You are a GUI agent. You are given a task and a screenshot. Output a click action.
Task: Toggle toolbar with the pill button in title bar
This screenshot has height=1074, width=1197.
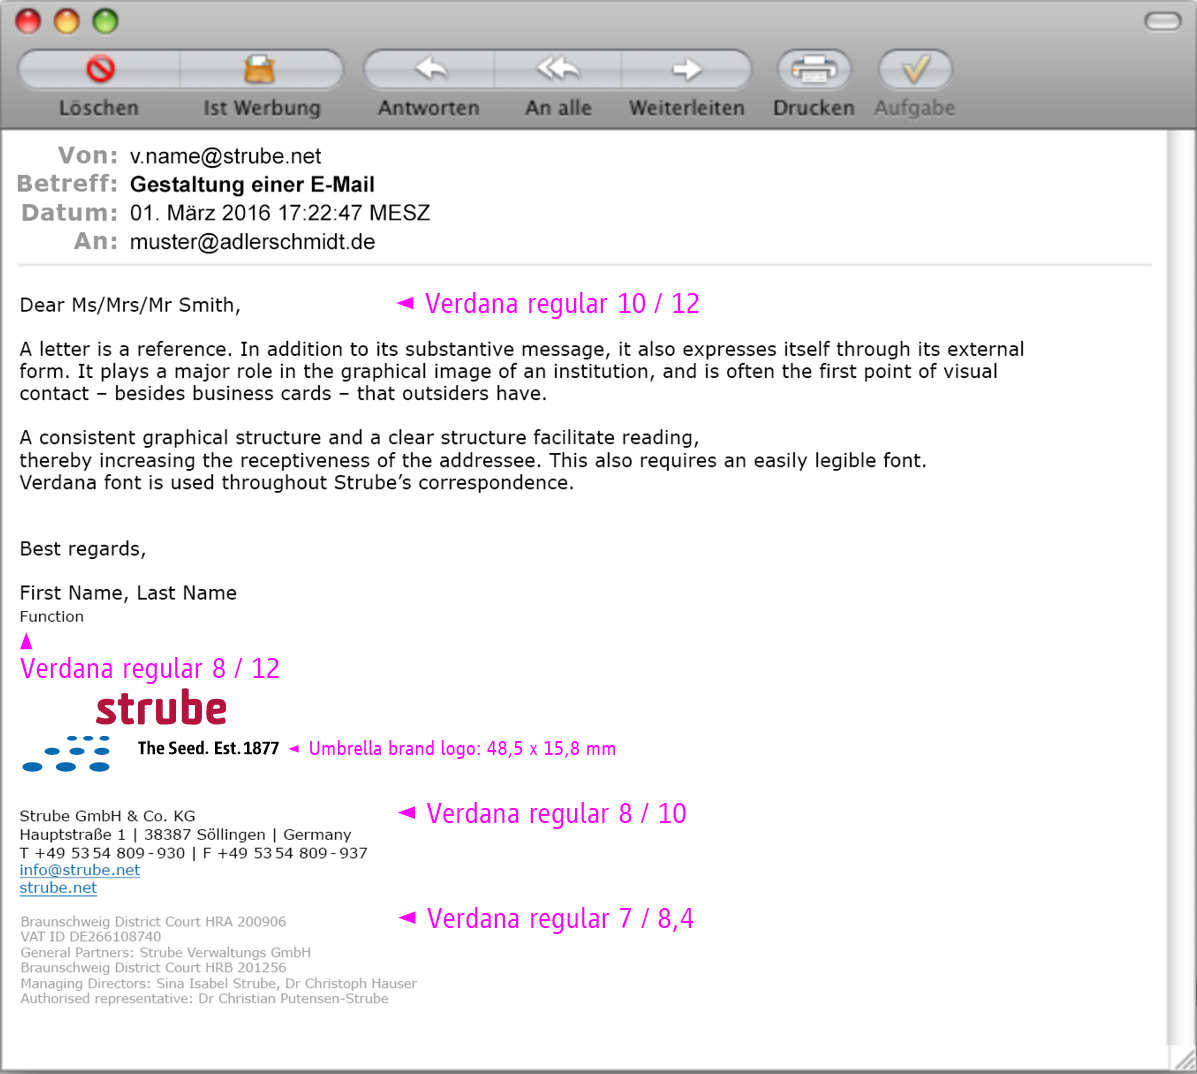coord(1162,22)
